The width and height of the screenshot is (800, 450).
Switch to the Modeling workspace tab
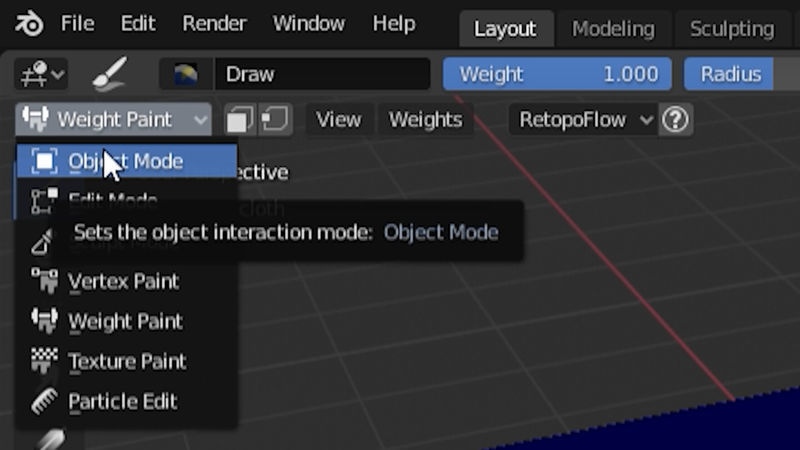[613, 29]
